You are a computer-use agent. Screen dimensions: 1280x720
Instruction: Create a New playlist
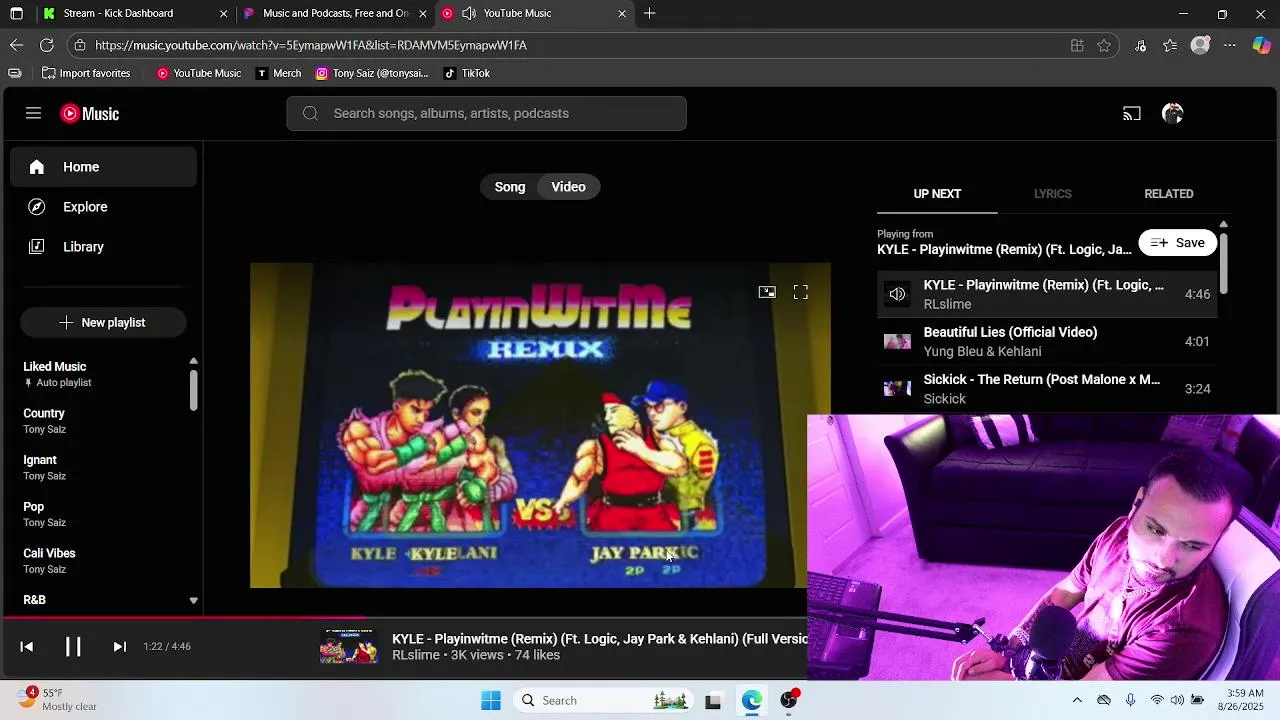pyautogui.click(x=103, y=323)
